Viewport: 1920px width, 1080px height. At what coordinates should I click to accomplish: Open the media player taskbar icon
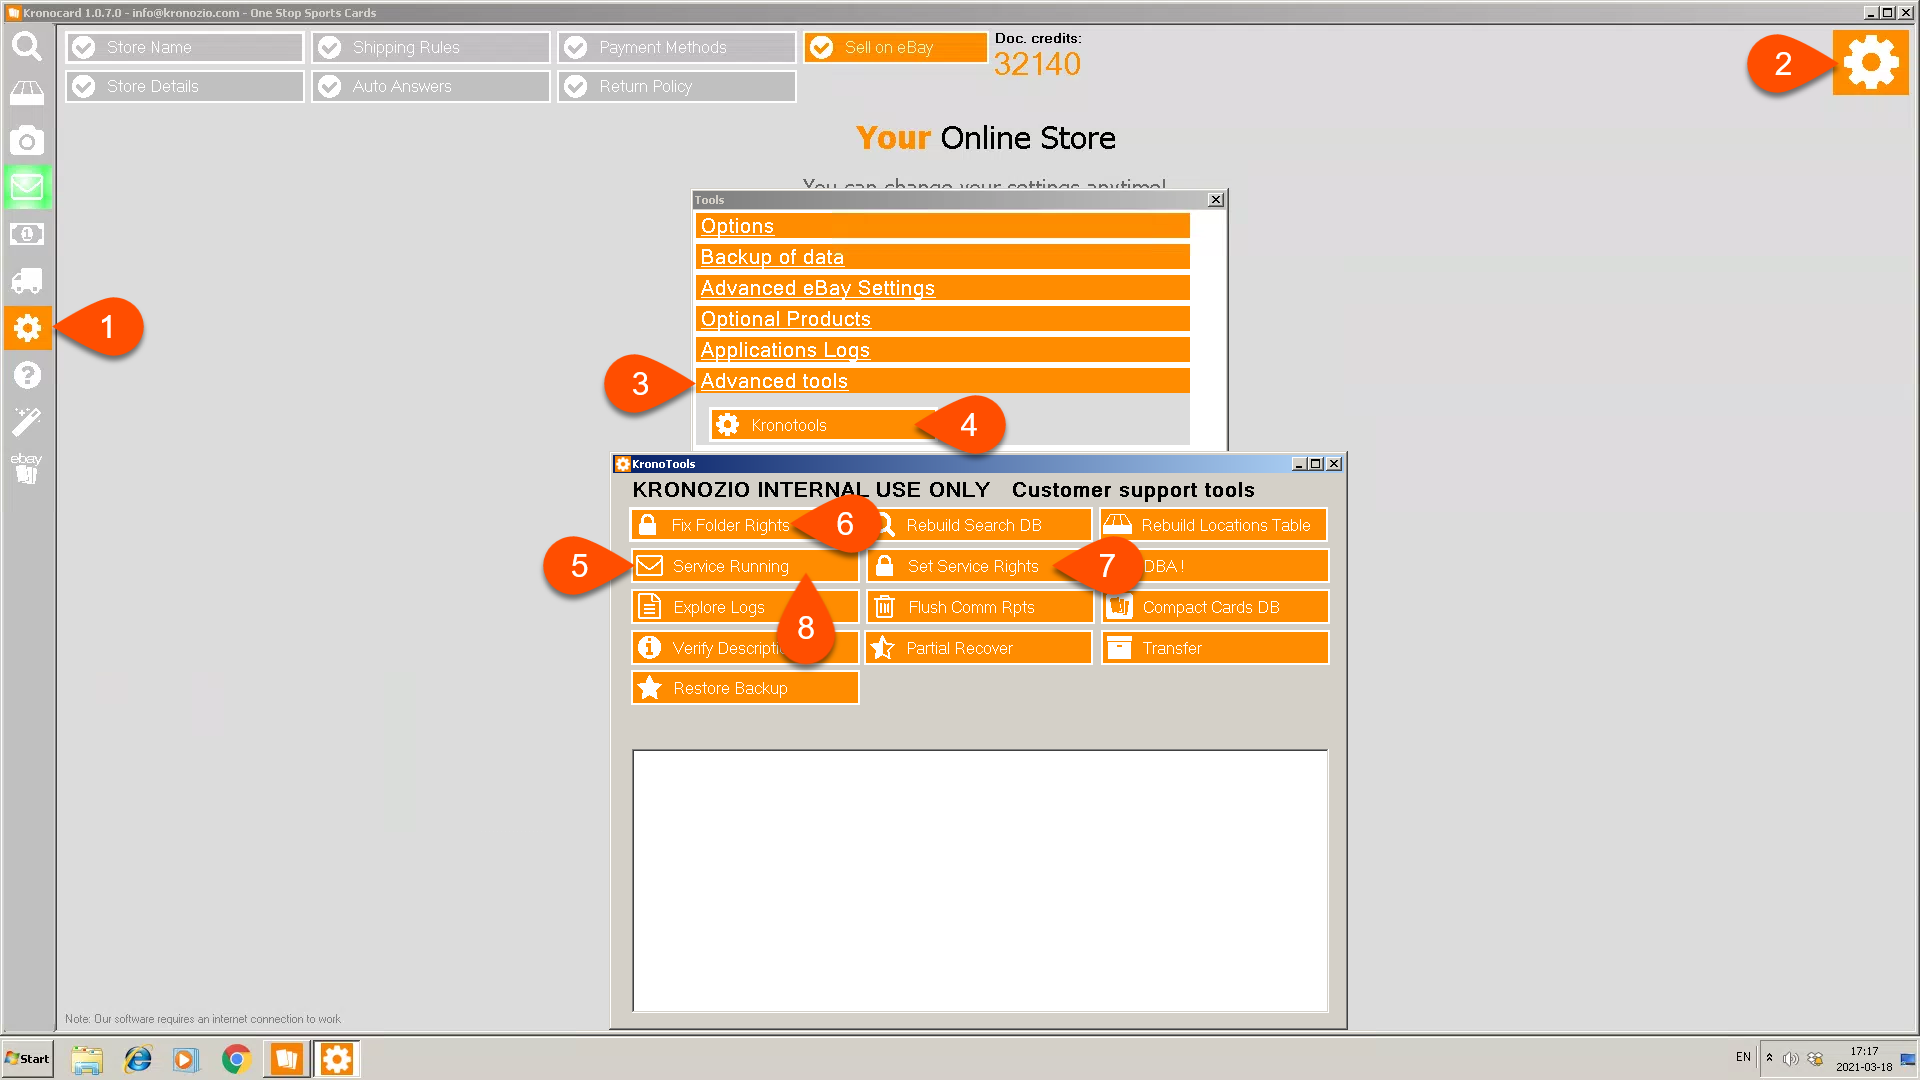[186, 1059]
